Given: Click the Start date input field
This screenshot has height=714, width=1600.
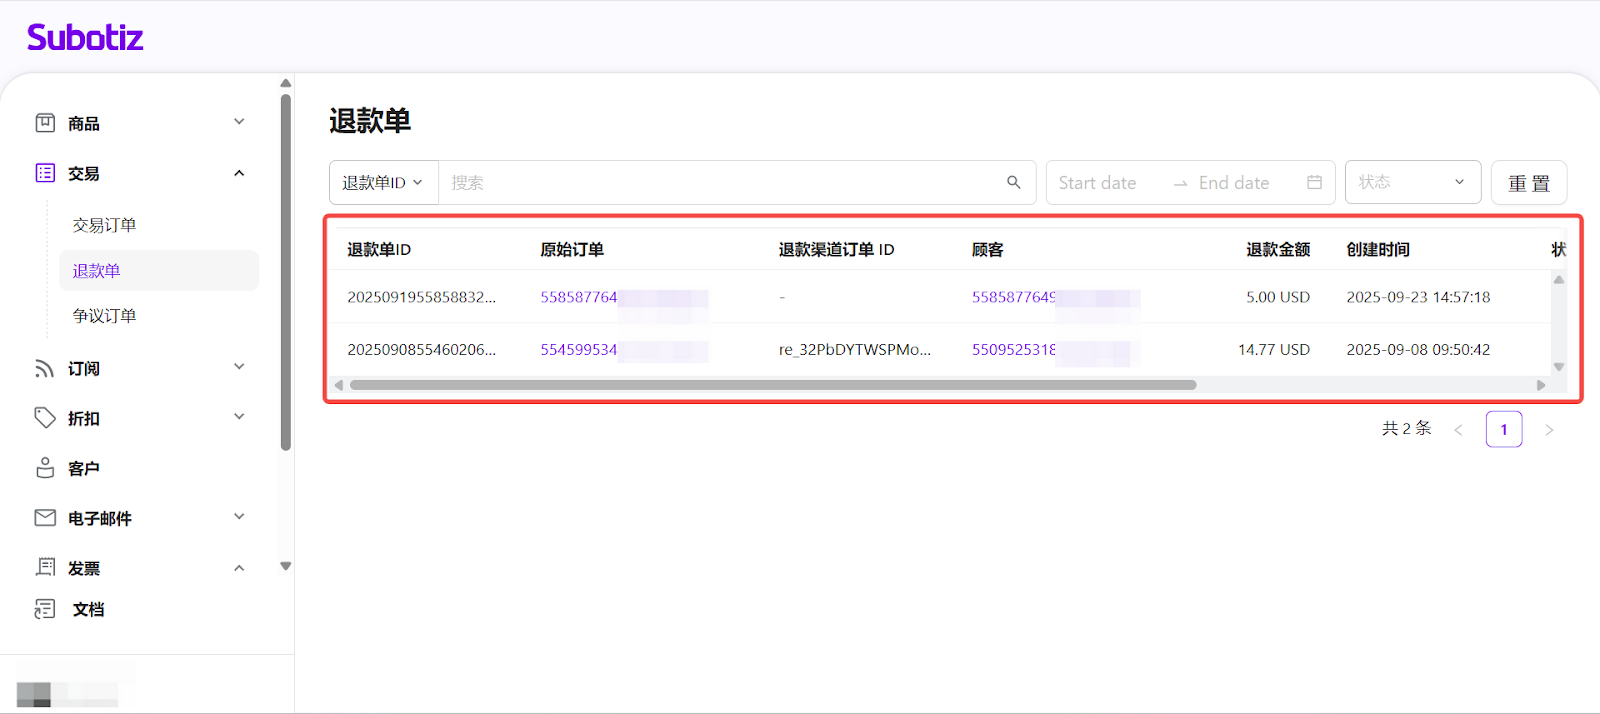Looking at the screenshot, I should coord(1098,183).
